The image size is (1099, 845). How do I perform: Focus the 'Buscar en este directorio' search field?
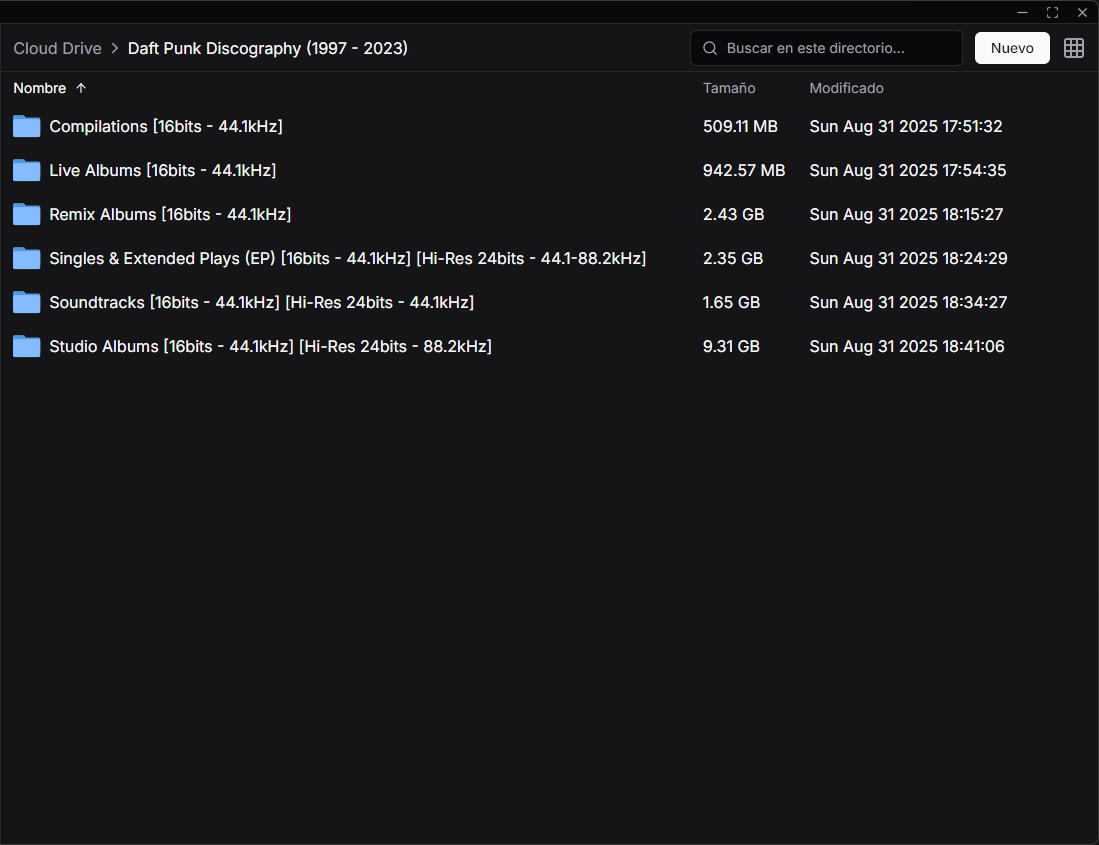(826, 48)
